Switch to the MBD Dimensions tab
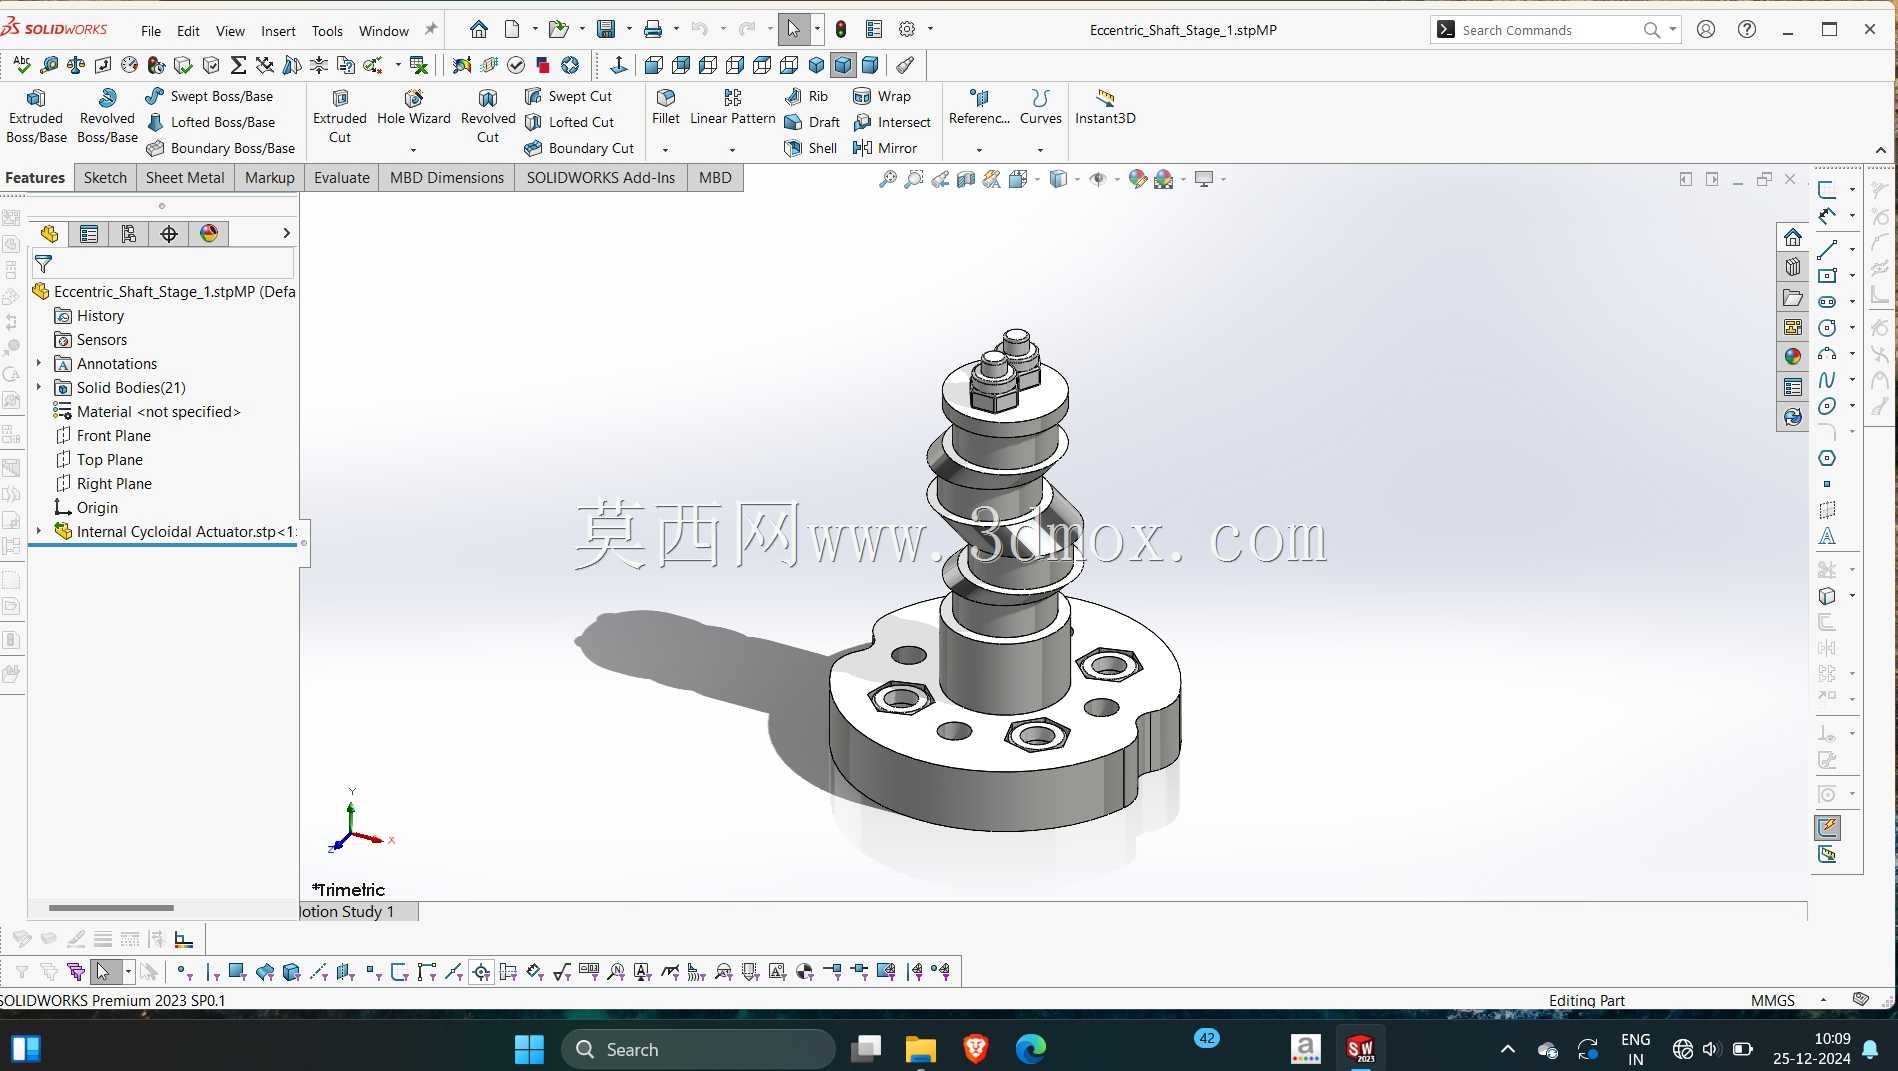This screenshot has width=1898, height=1071. [x=447, y=178]
